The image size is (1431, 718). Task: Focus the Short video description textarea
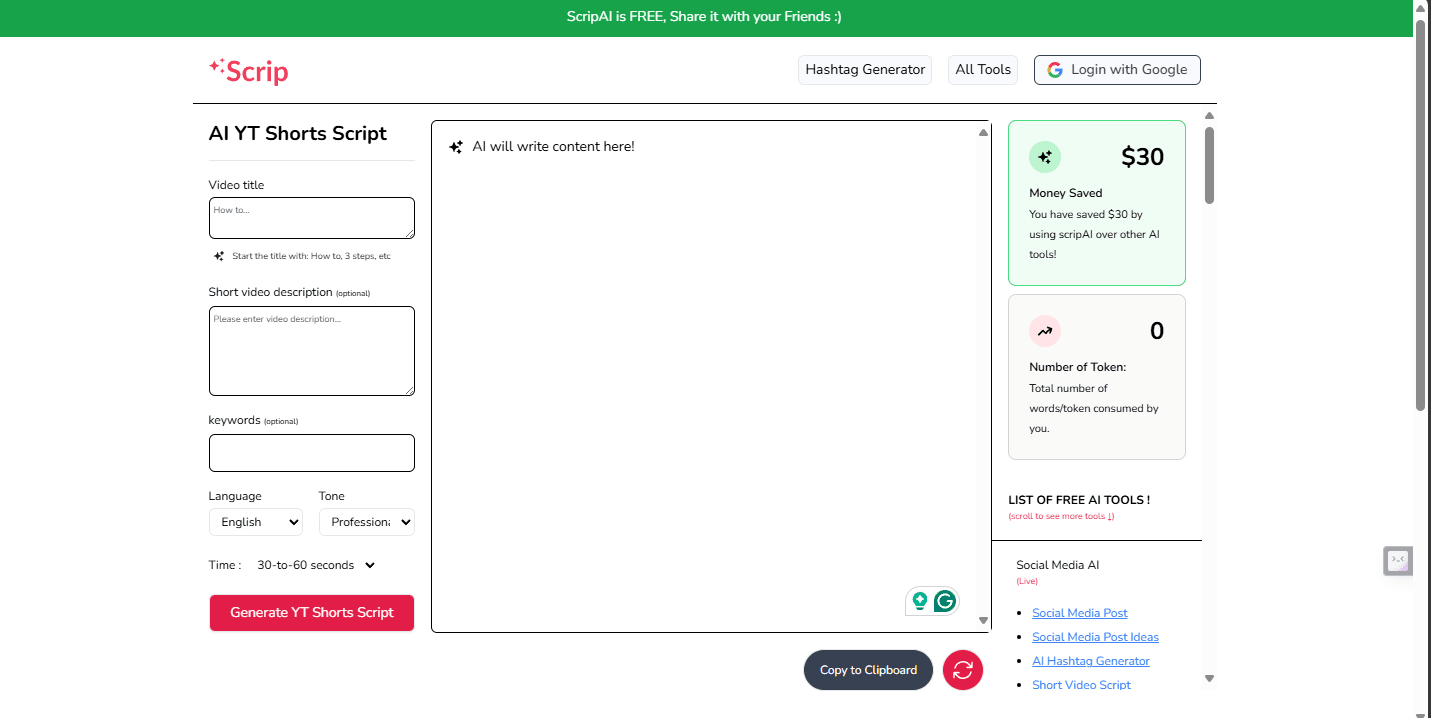coord(312,351)
